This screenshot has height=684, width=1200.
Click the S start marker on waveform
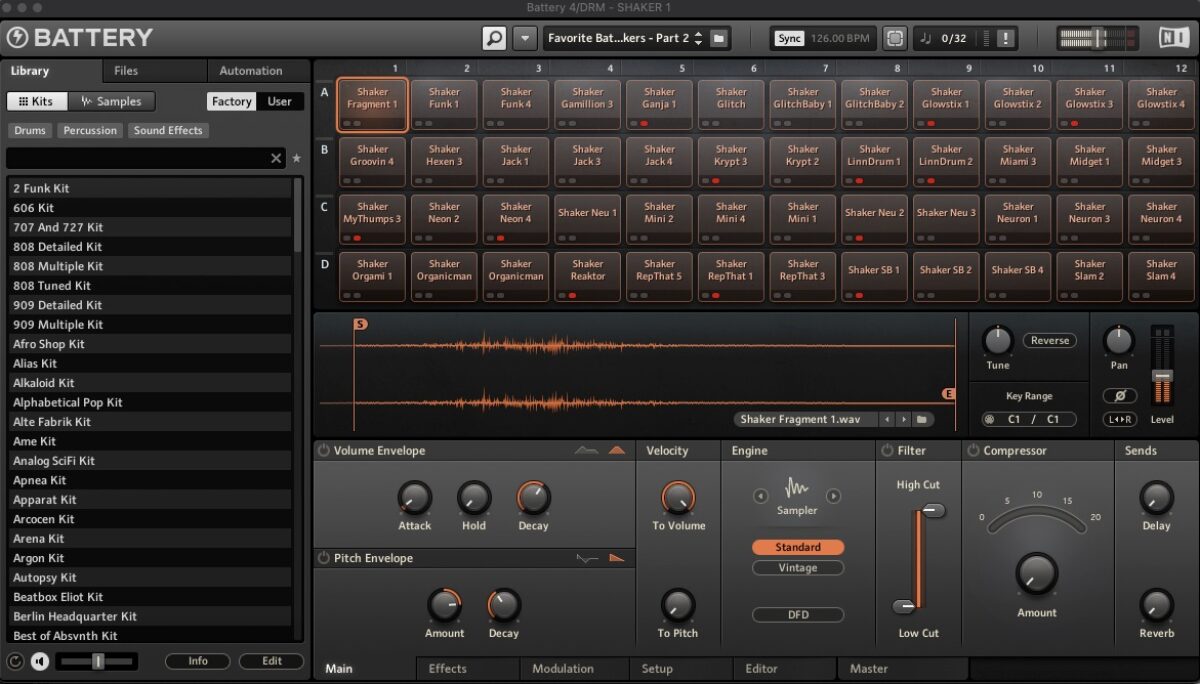pyautogui.click(x=360, y=324)
